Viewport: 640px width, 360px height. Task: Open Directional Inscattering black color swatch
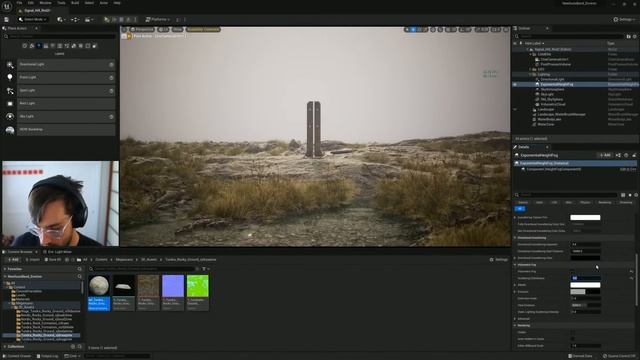(585, 258)
